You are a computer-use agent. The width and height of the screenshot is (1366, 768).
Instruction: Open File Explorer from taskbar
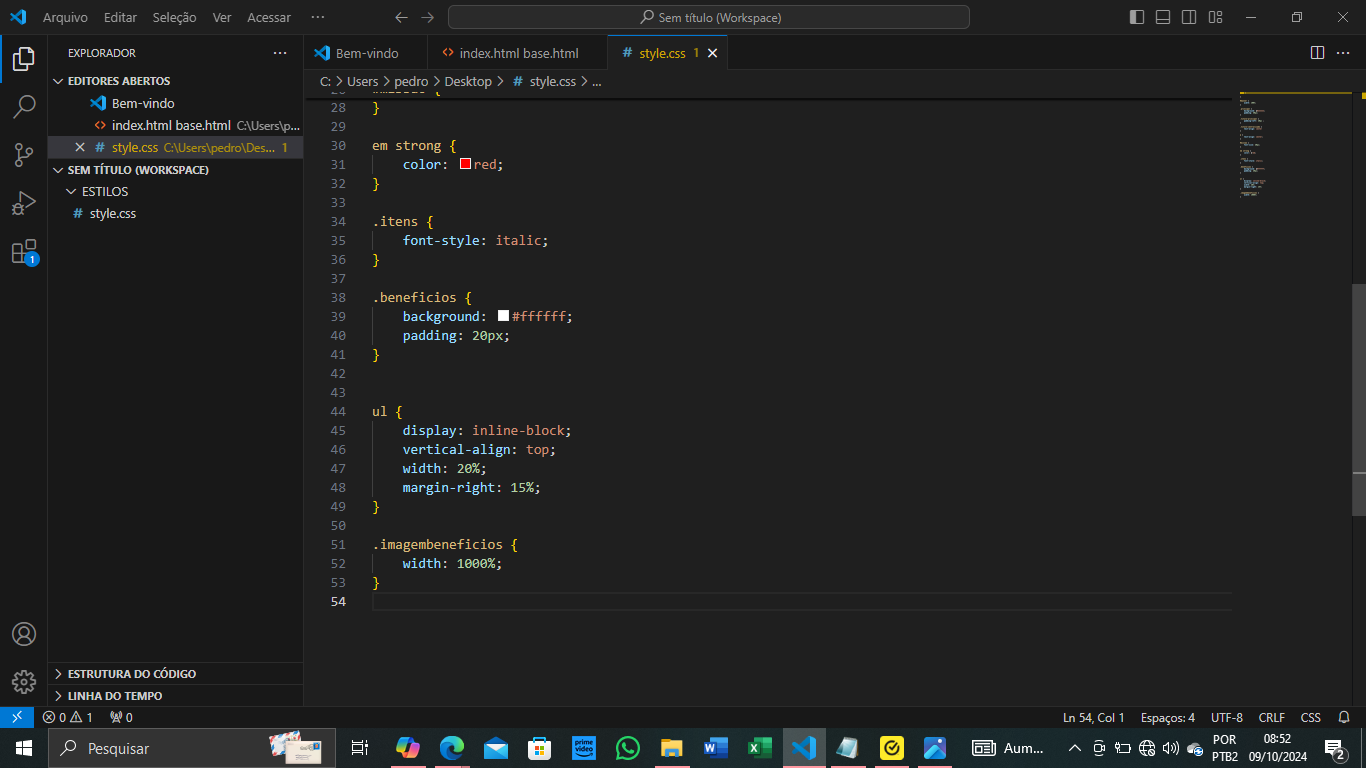[672, 748]
